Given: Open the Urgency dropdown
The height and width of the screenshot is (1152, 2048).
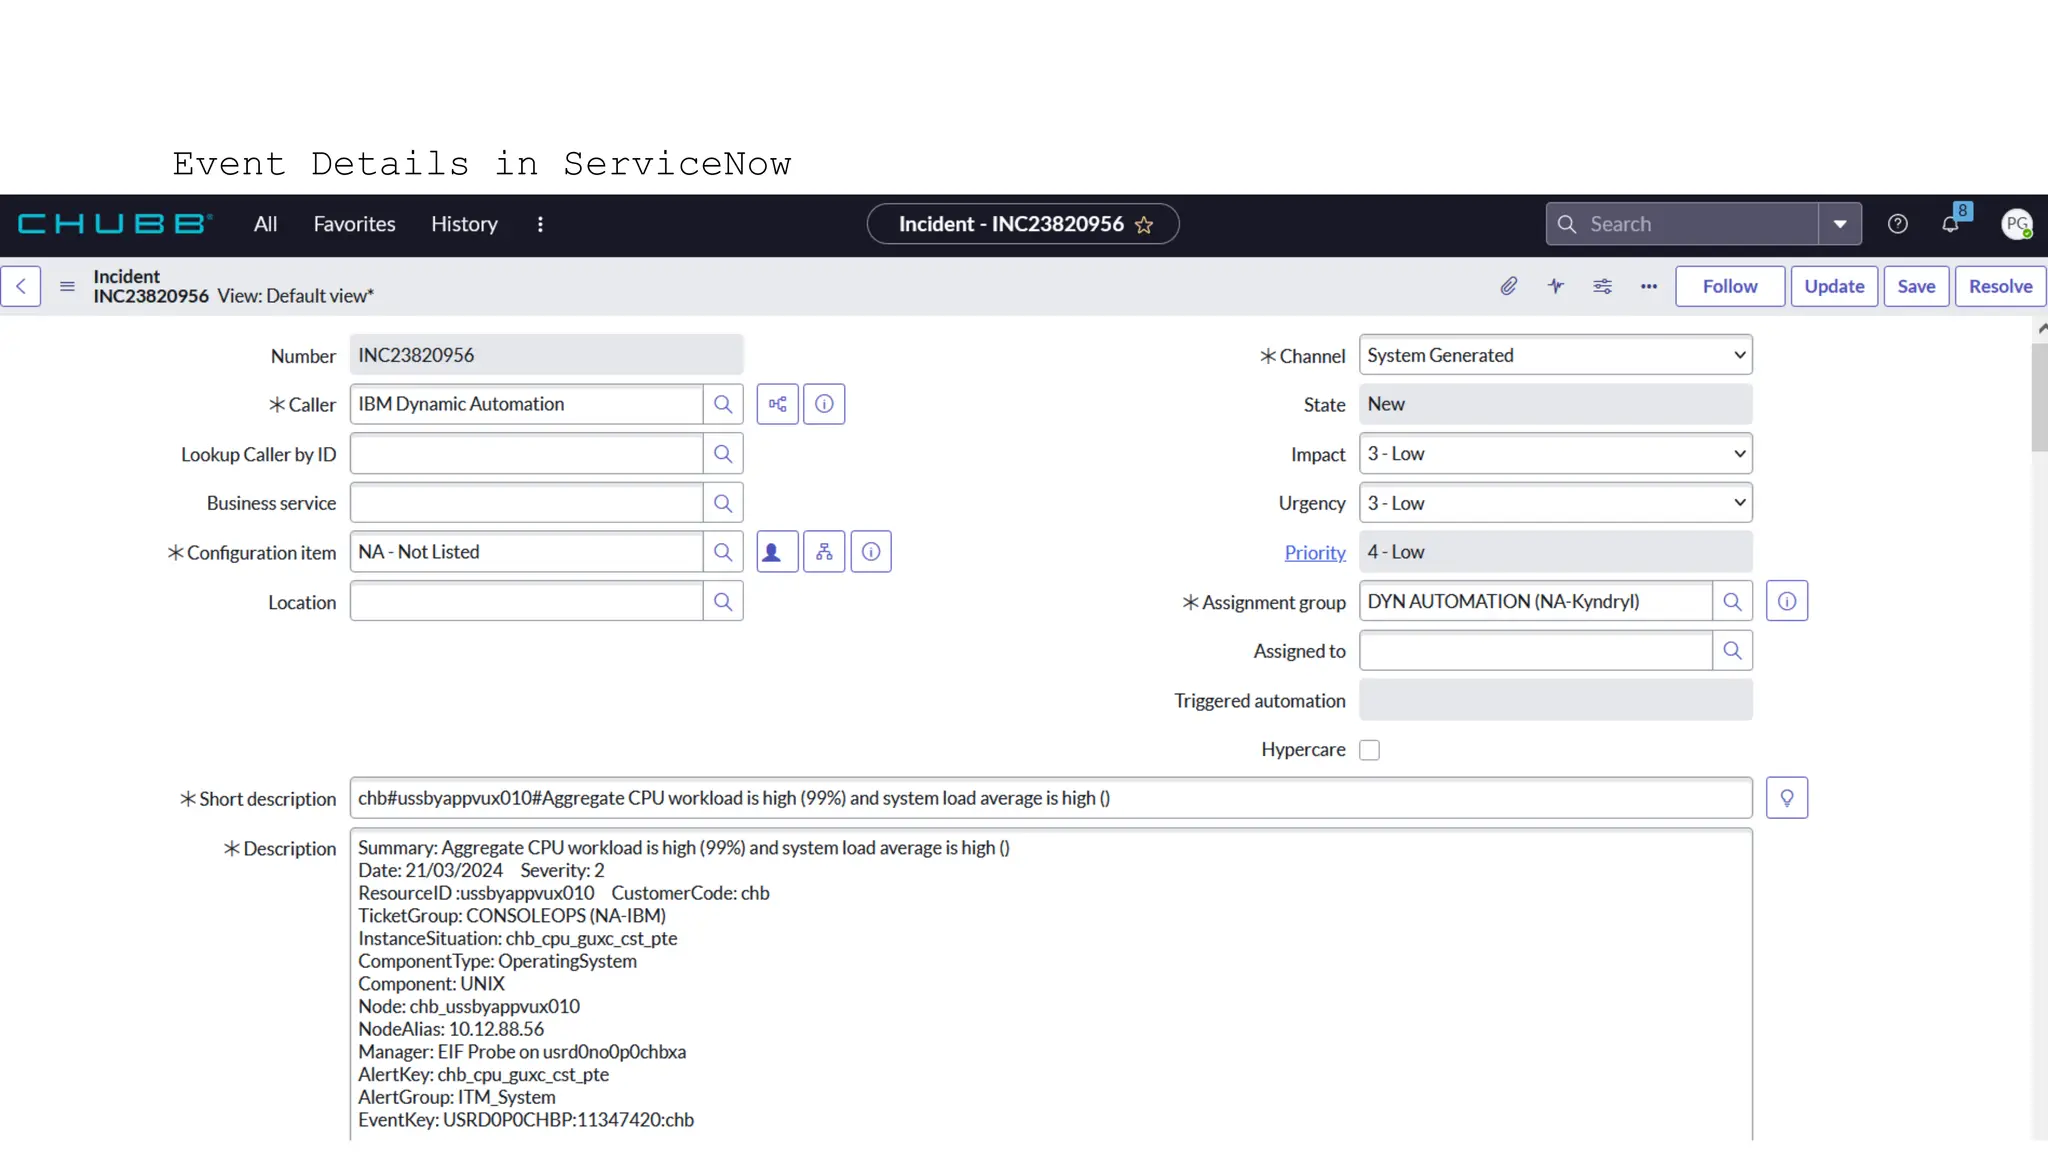Looking at the screenshot, I should (x=1556, y=503).
